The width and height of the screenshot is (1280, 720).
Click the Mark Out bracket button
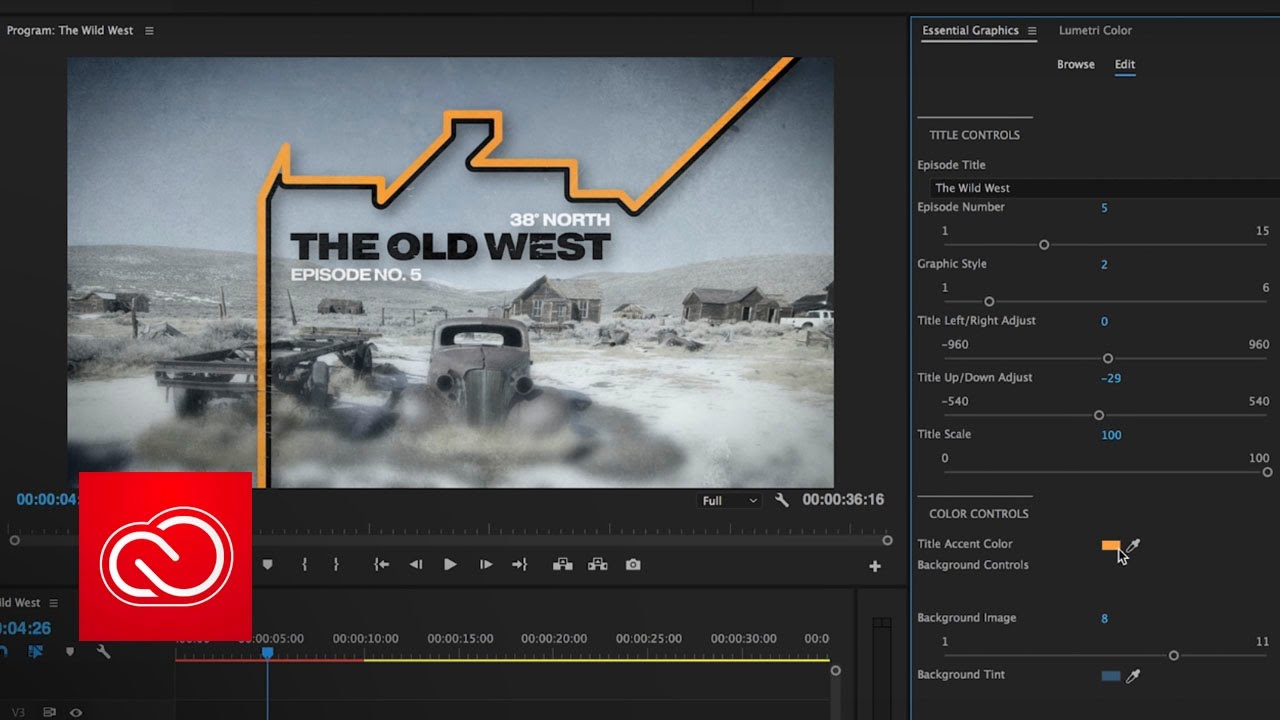(336, 565)
